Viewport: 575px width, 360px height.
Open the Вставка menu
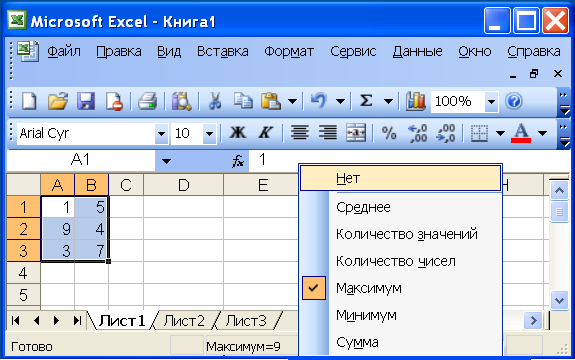[223, 52]
